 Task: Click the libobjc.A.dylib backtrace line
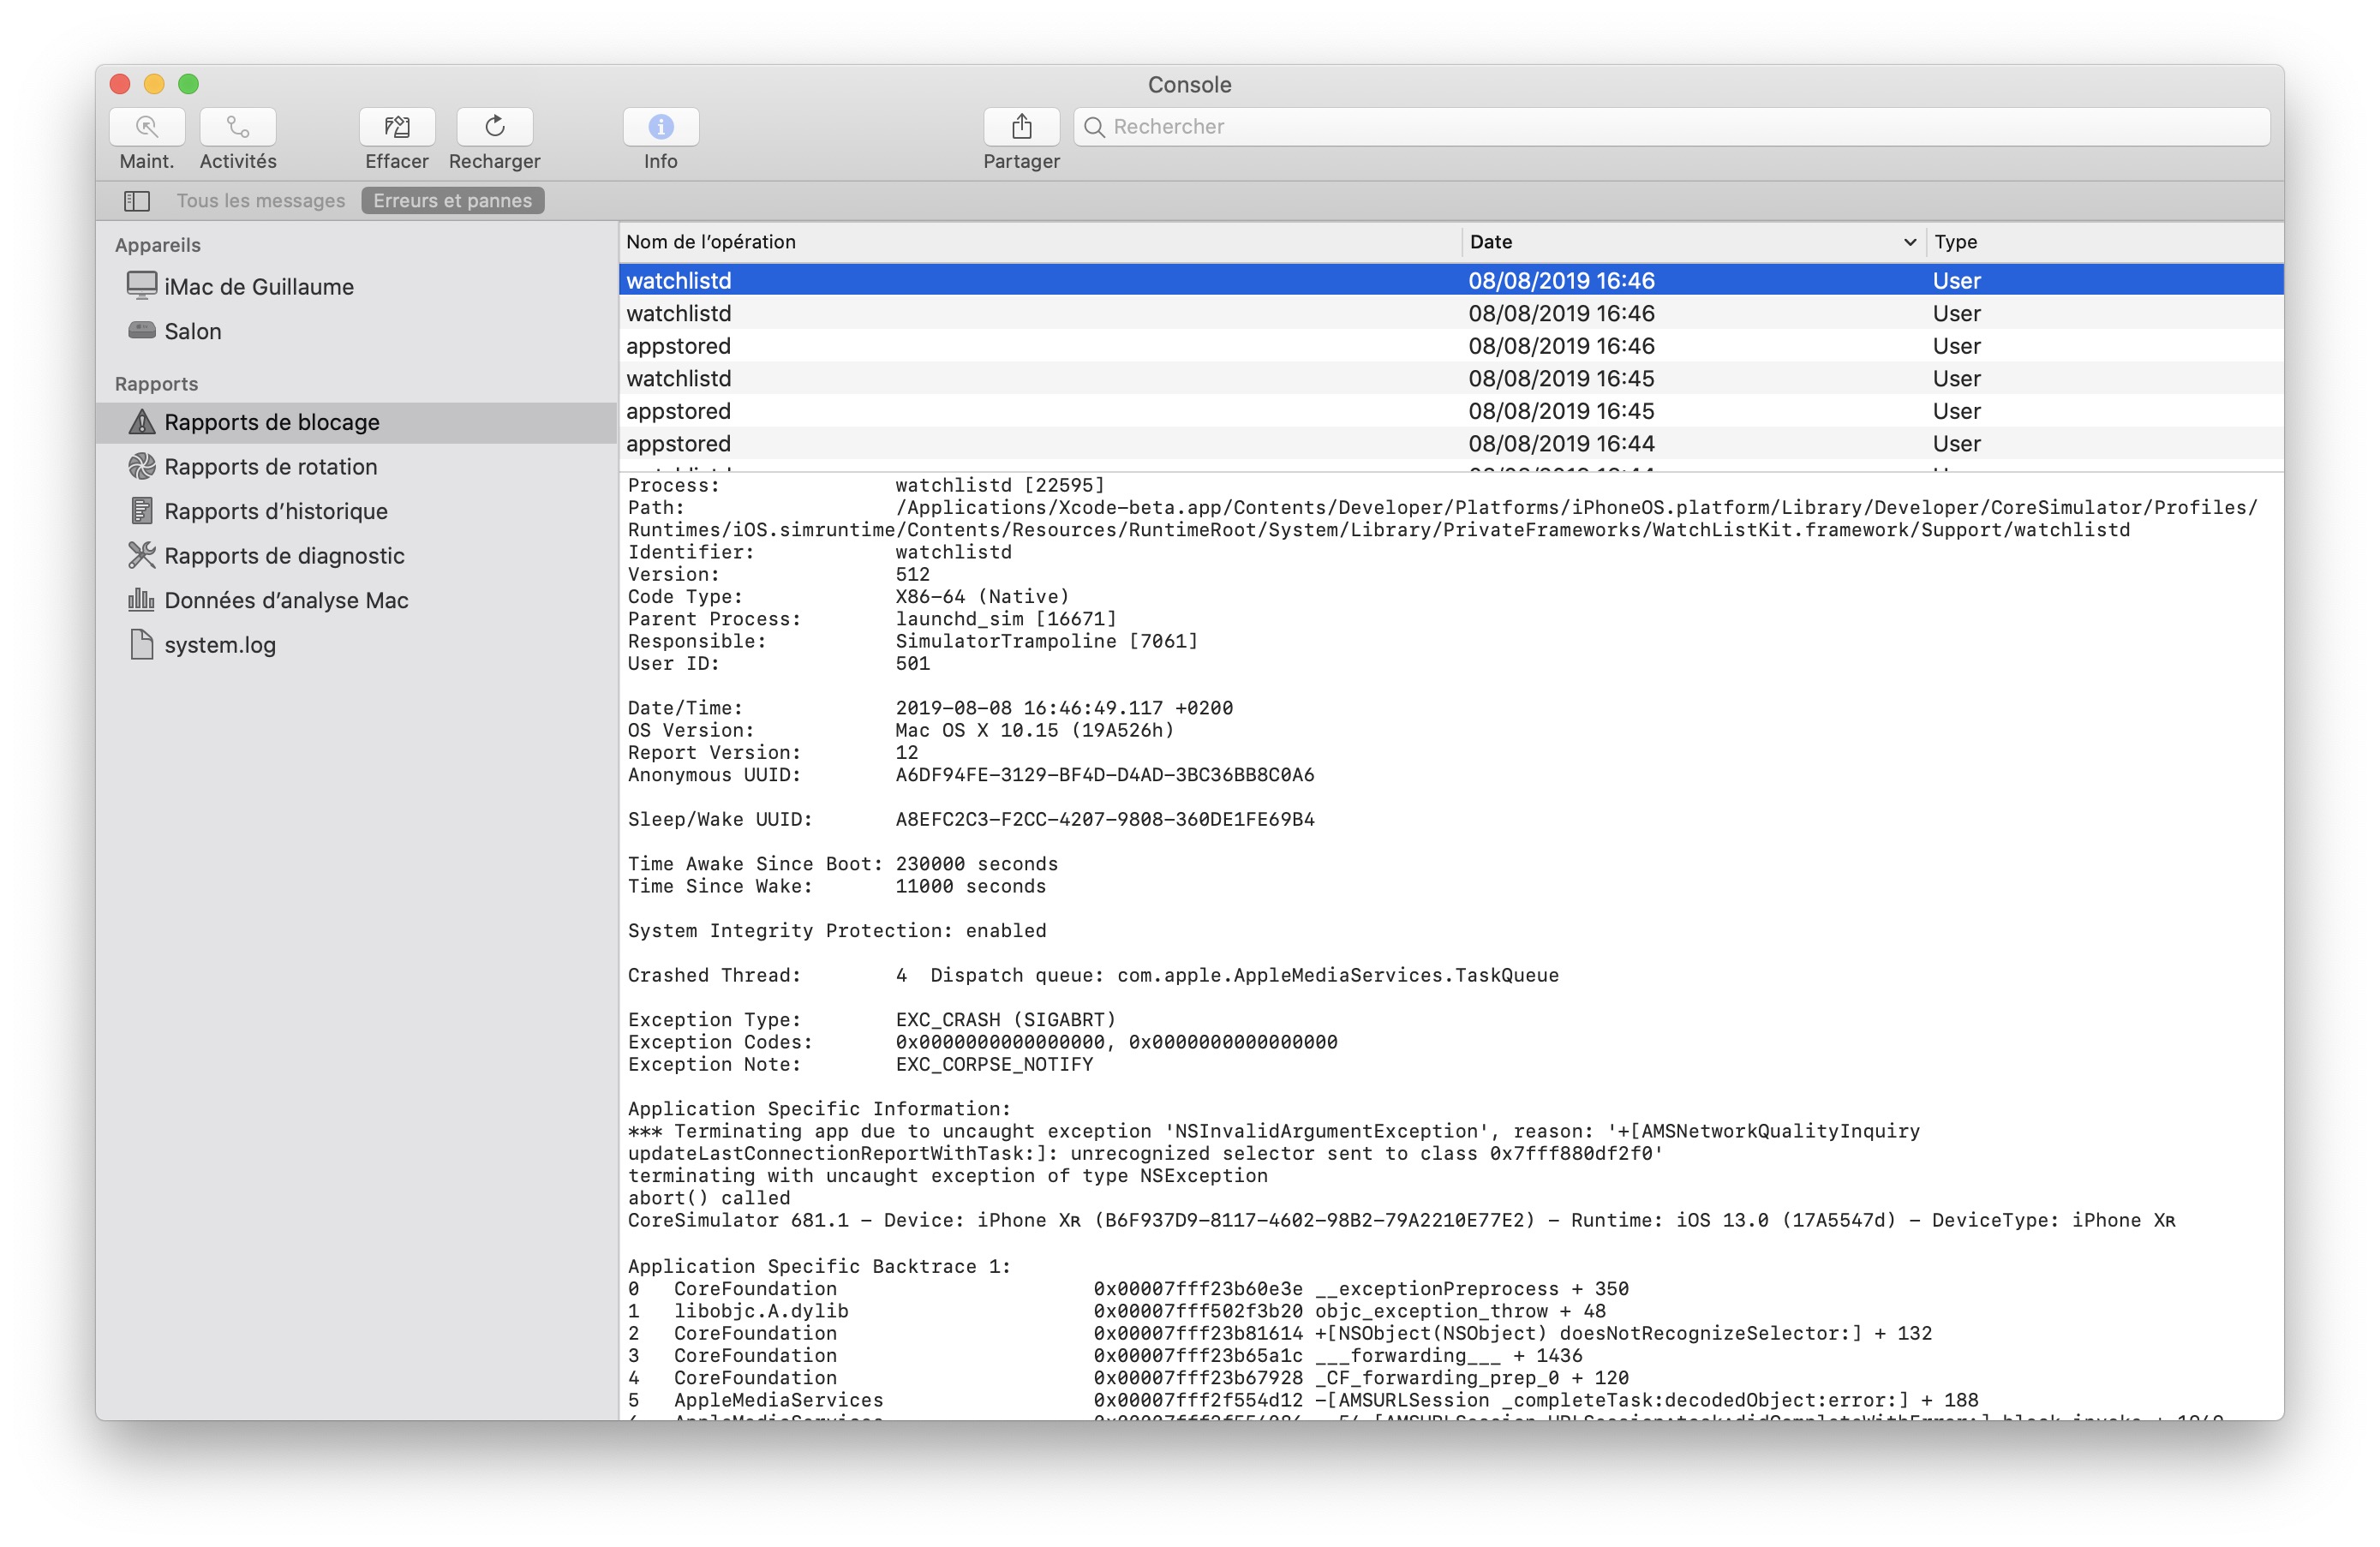pos(1116,1312)
